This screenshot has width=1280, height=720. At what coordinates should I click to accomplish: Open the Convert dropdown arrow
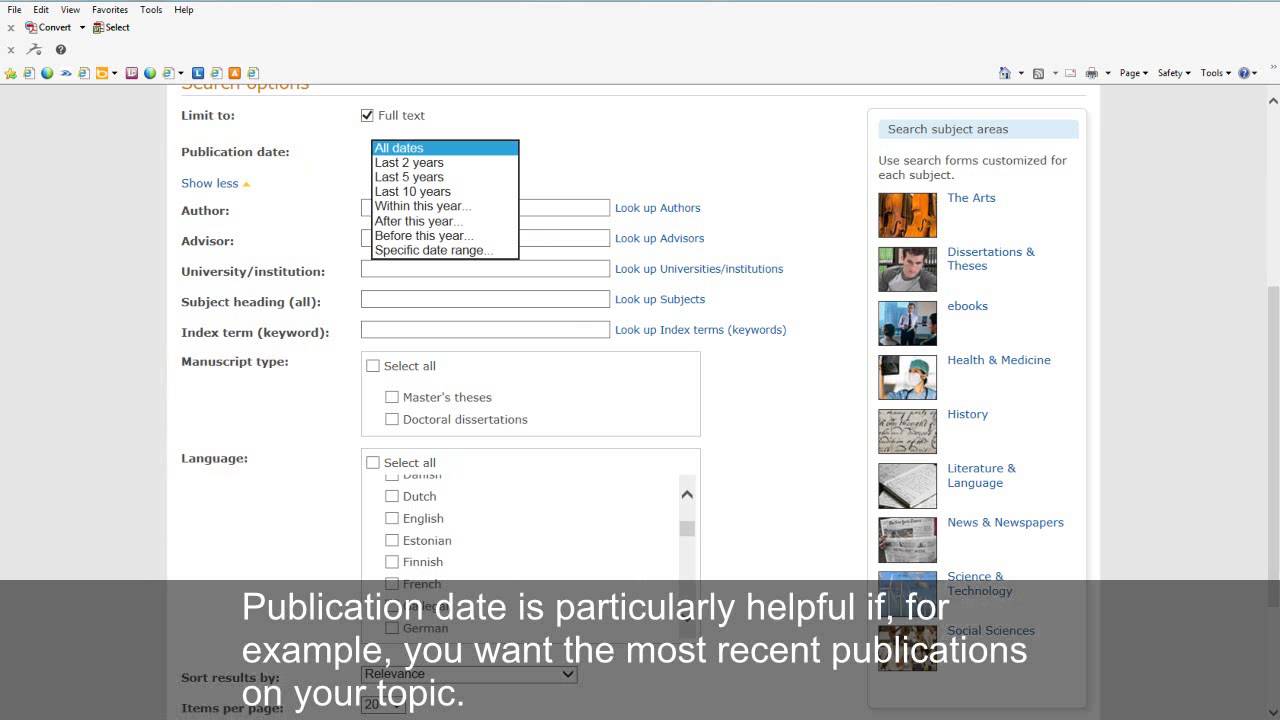[82, 28]
